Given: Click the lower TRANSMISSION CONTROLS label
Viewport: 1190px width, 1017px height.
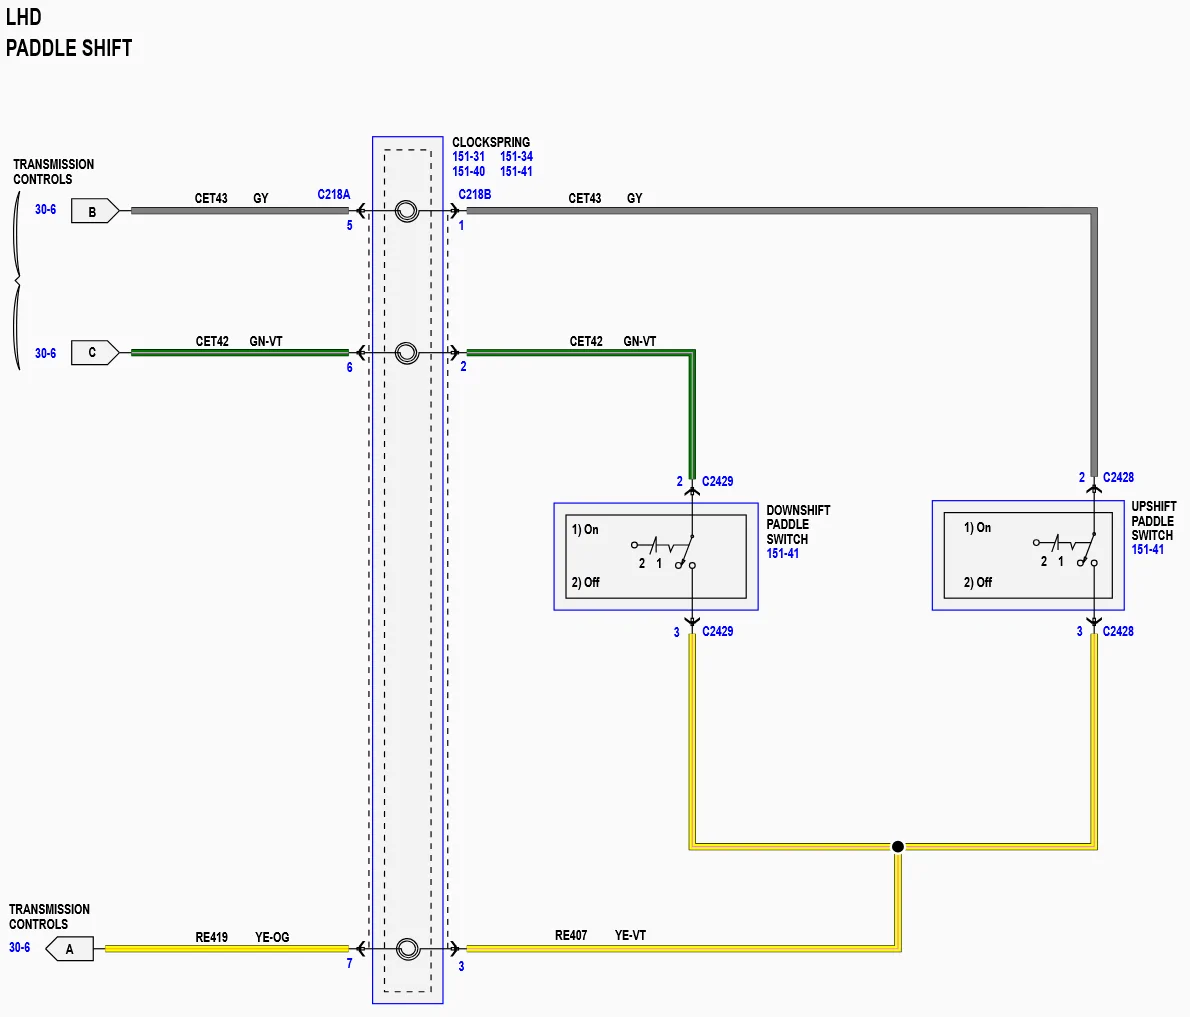Looking at the screenshot, I should point(49,917).
